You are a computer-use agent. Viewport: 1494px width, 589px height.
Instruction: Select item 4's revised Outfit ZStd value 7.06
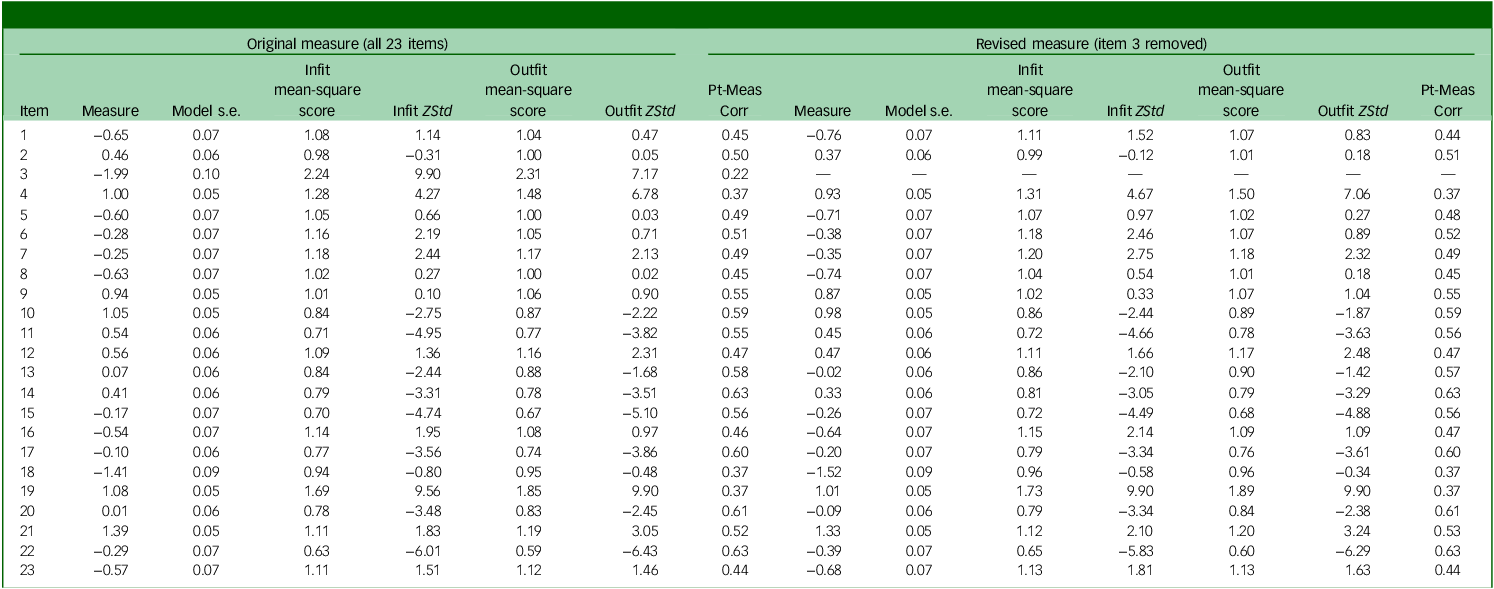coord(1349,194)
